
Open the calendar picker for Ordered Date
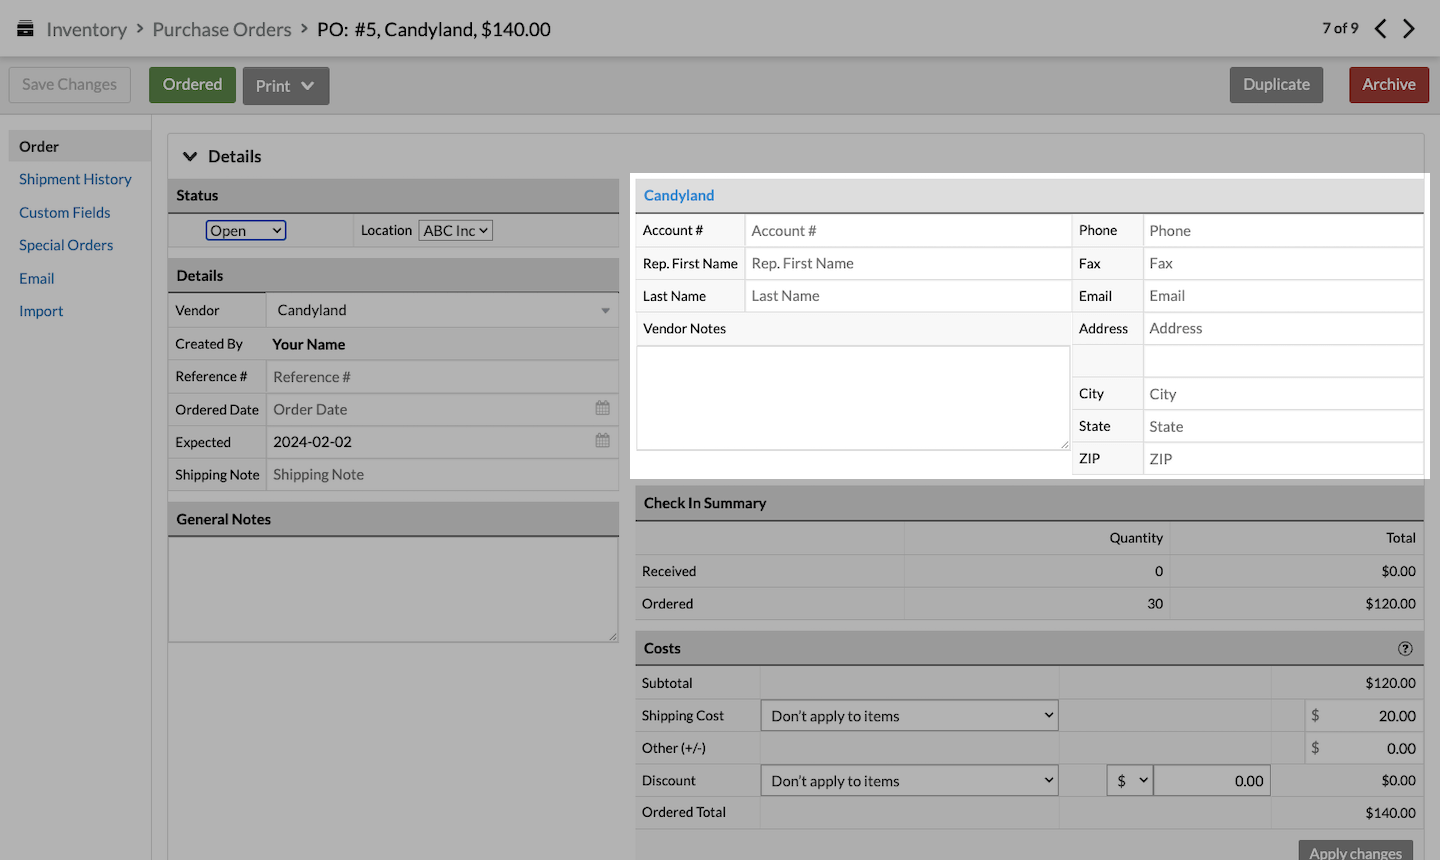(x=602, y=409)
